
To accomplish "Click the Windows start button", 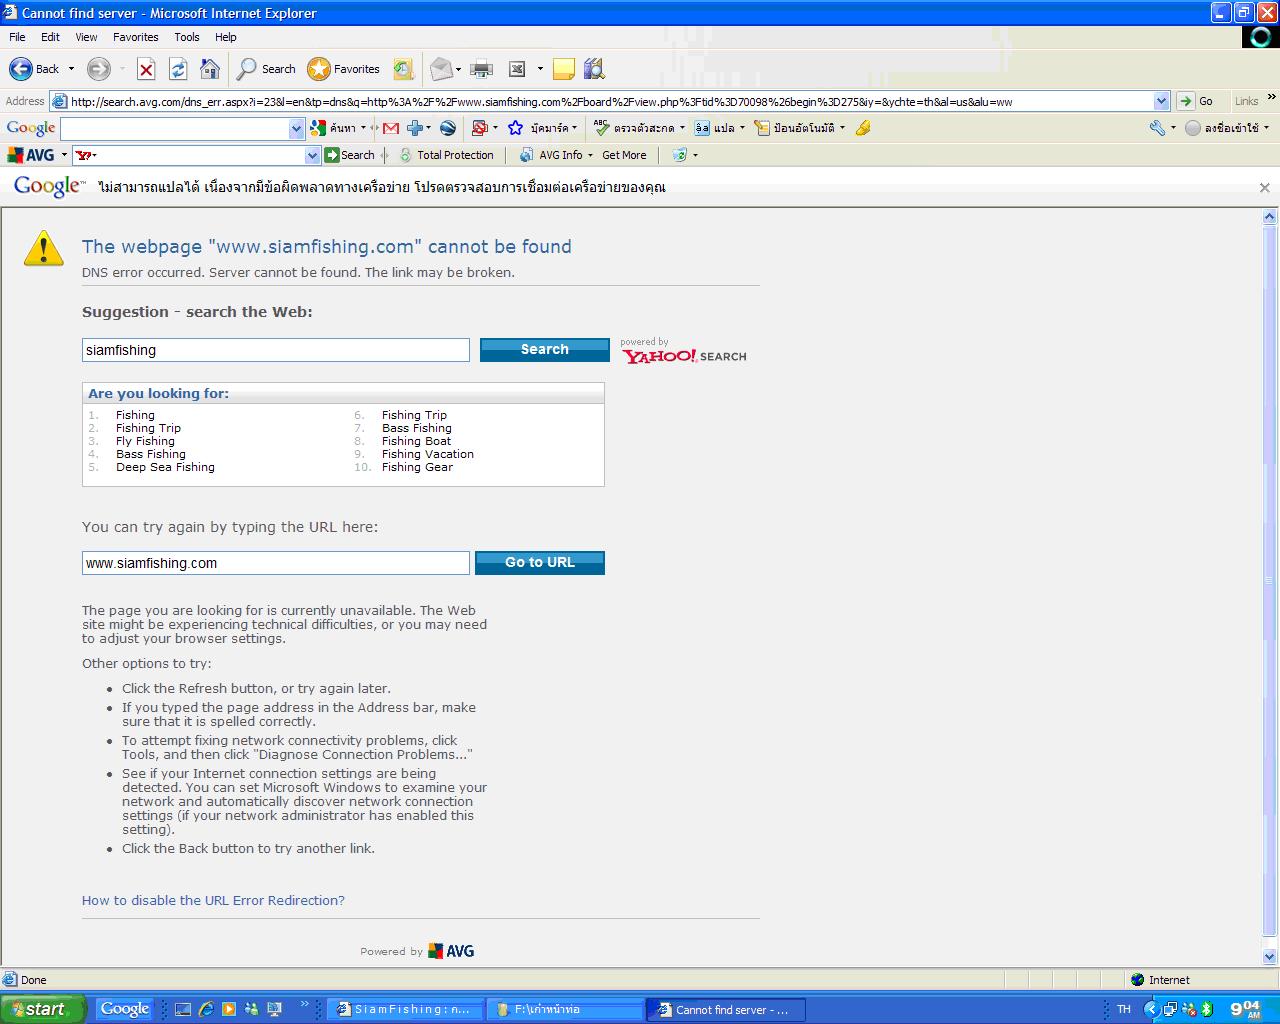I will point(44,1009).
